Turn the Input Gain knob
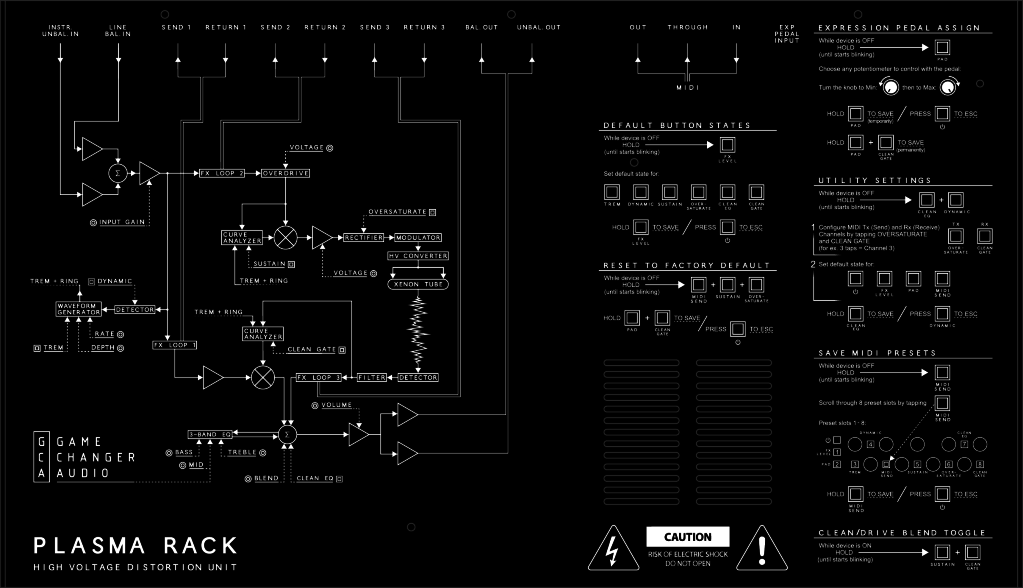Image resolution: width=1023 pixels, height=588 pixels. point(94,222)
